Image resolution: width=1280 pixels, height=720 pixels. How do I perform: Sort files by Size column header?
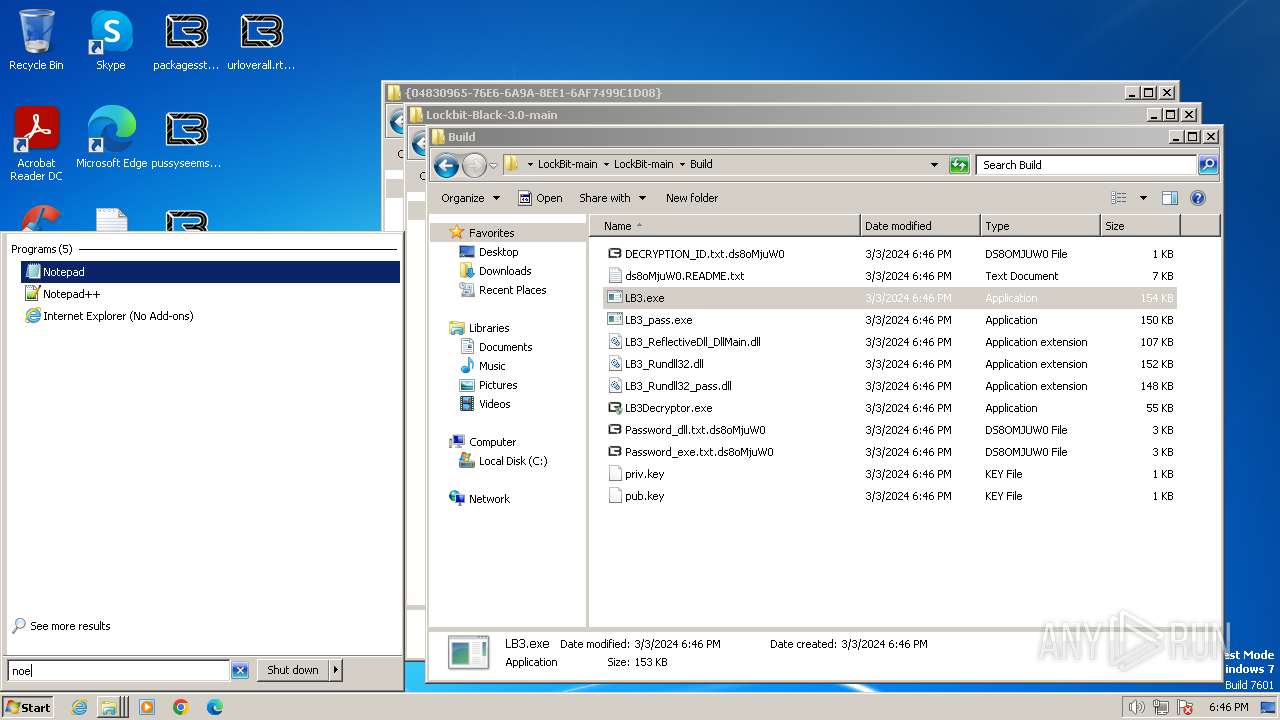pos(1140,226)
